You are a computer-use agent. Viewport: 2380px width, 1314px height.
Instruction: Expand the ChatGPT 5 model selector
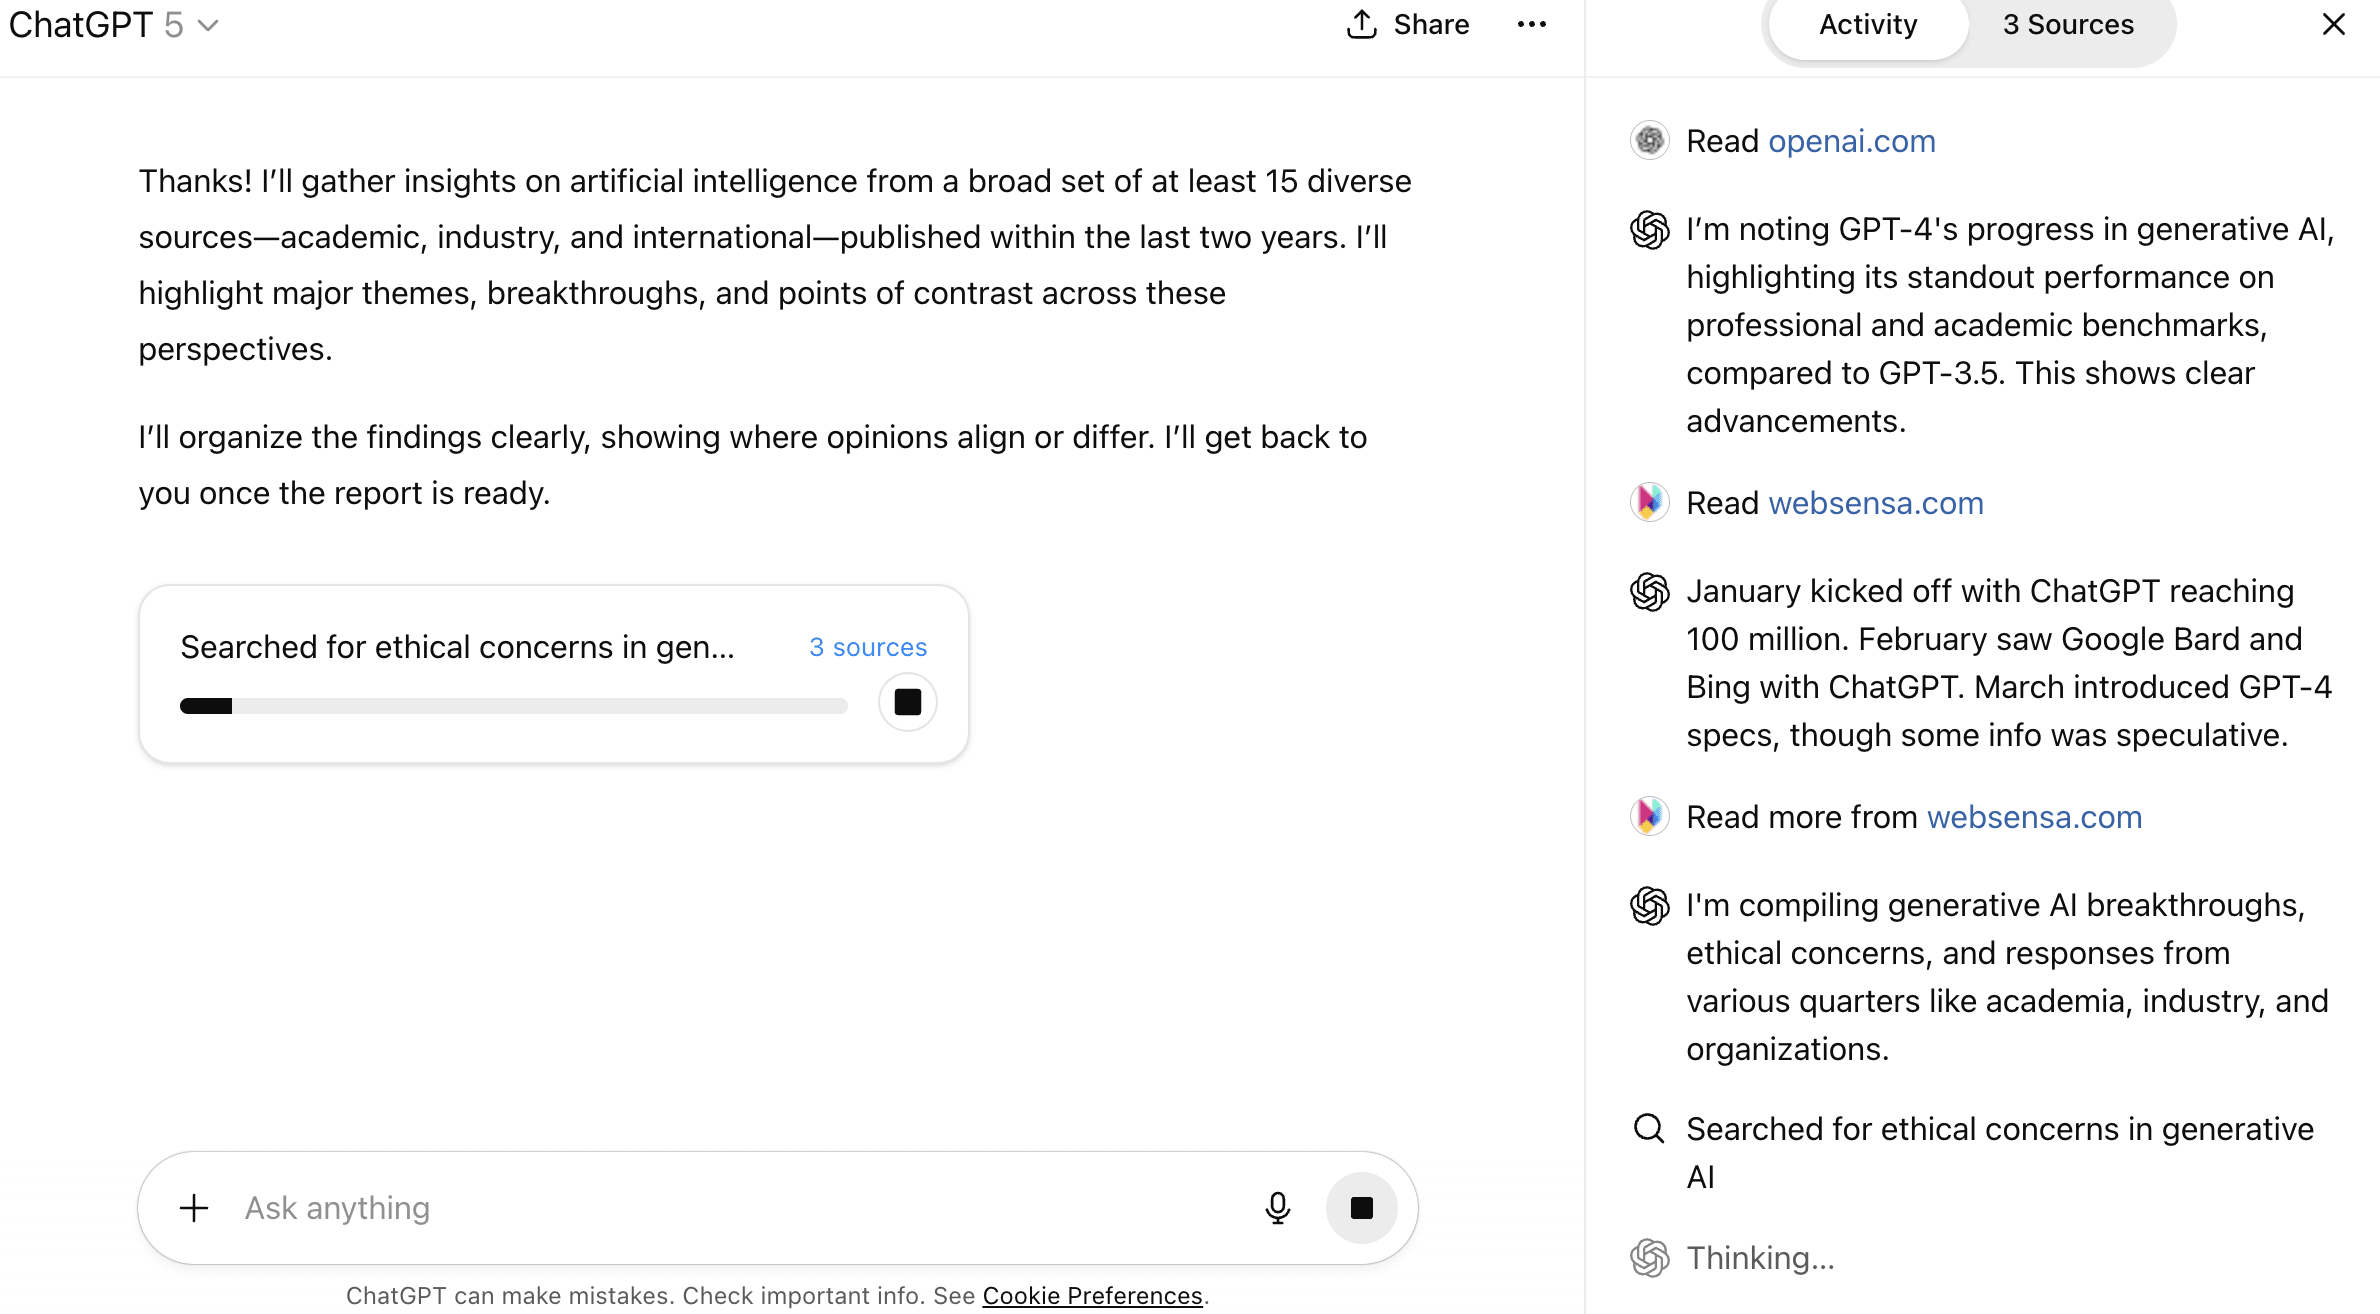114,25
